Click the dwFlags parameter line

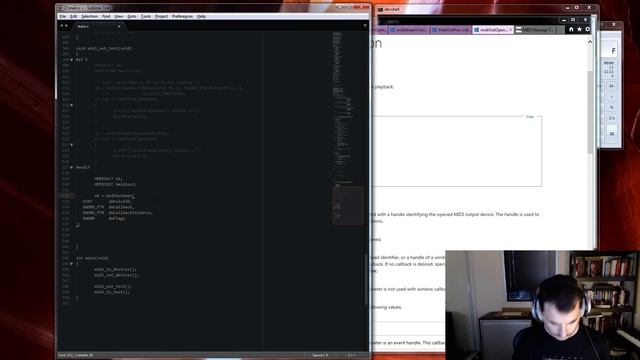pos(104,218)
